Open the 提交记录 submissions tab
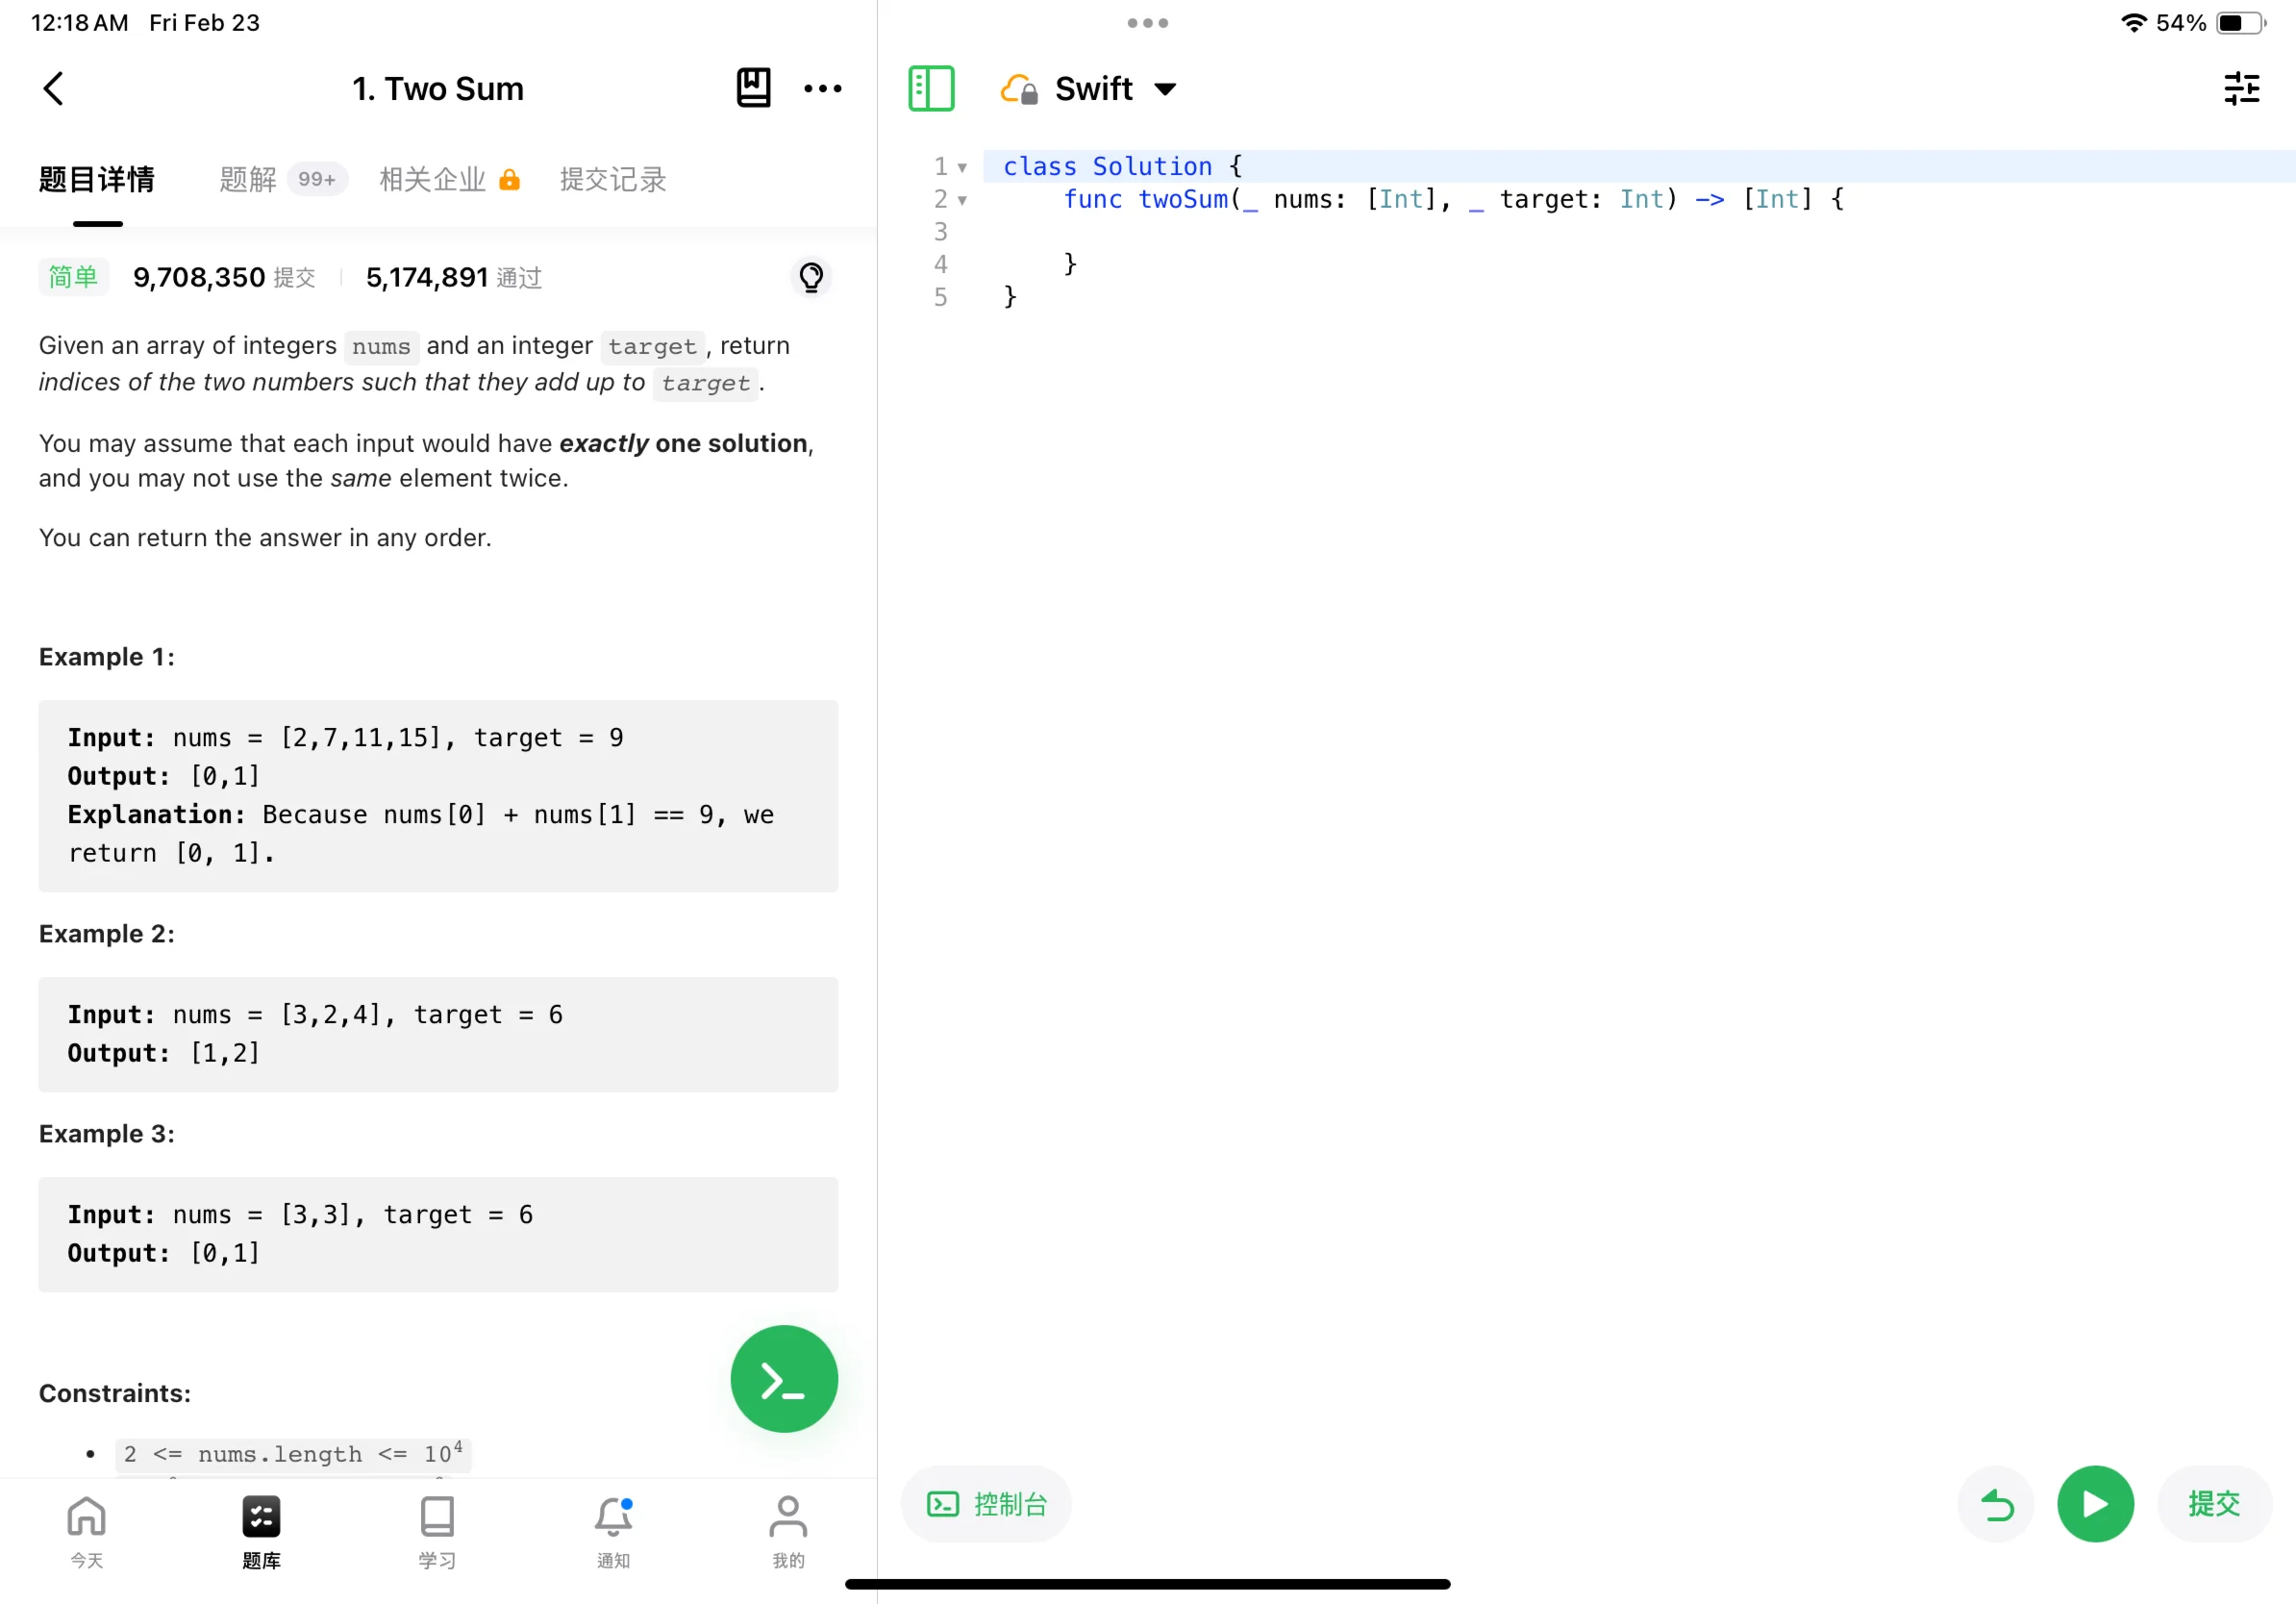 [612, 179]
